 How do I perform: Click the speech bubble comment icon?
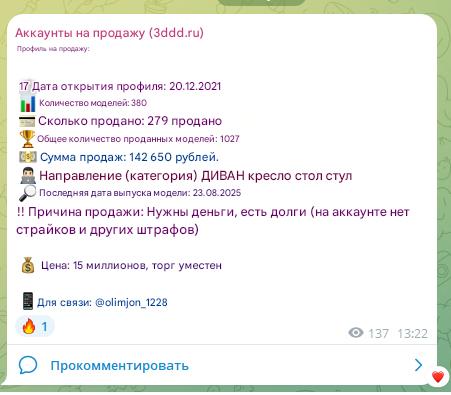28,365
